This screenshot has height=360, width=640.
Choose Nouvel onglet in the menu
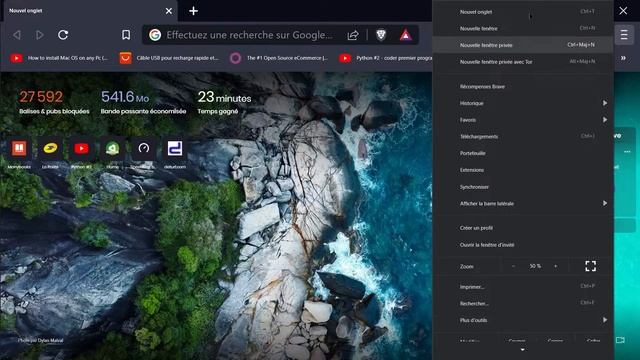click(522, 12)
